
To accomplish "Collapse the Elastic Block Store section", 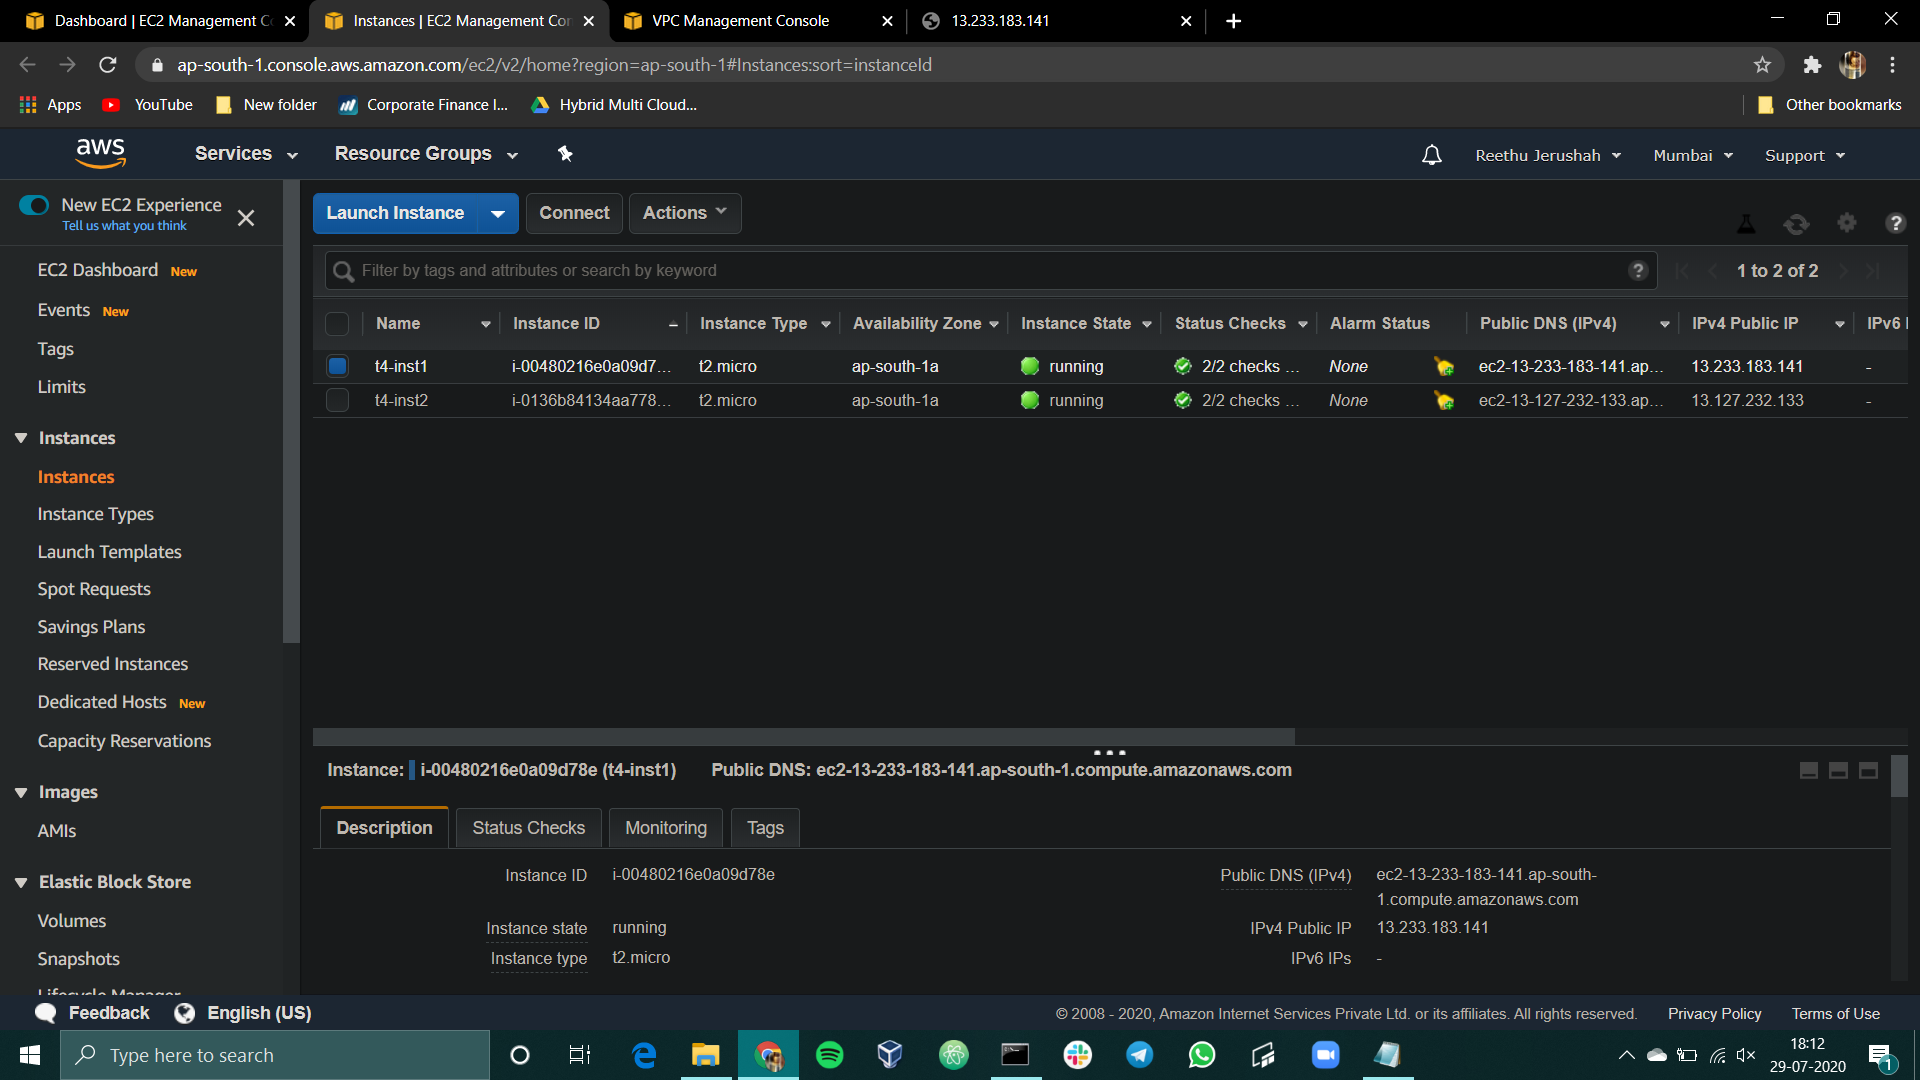I will 21,882.
